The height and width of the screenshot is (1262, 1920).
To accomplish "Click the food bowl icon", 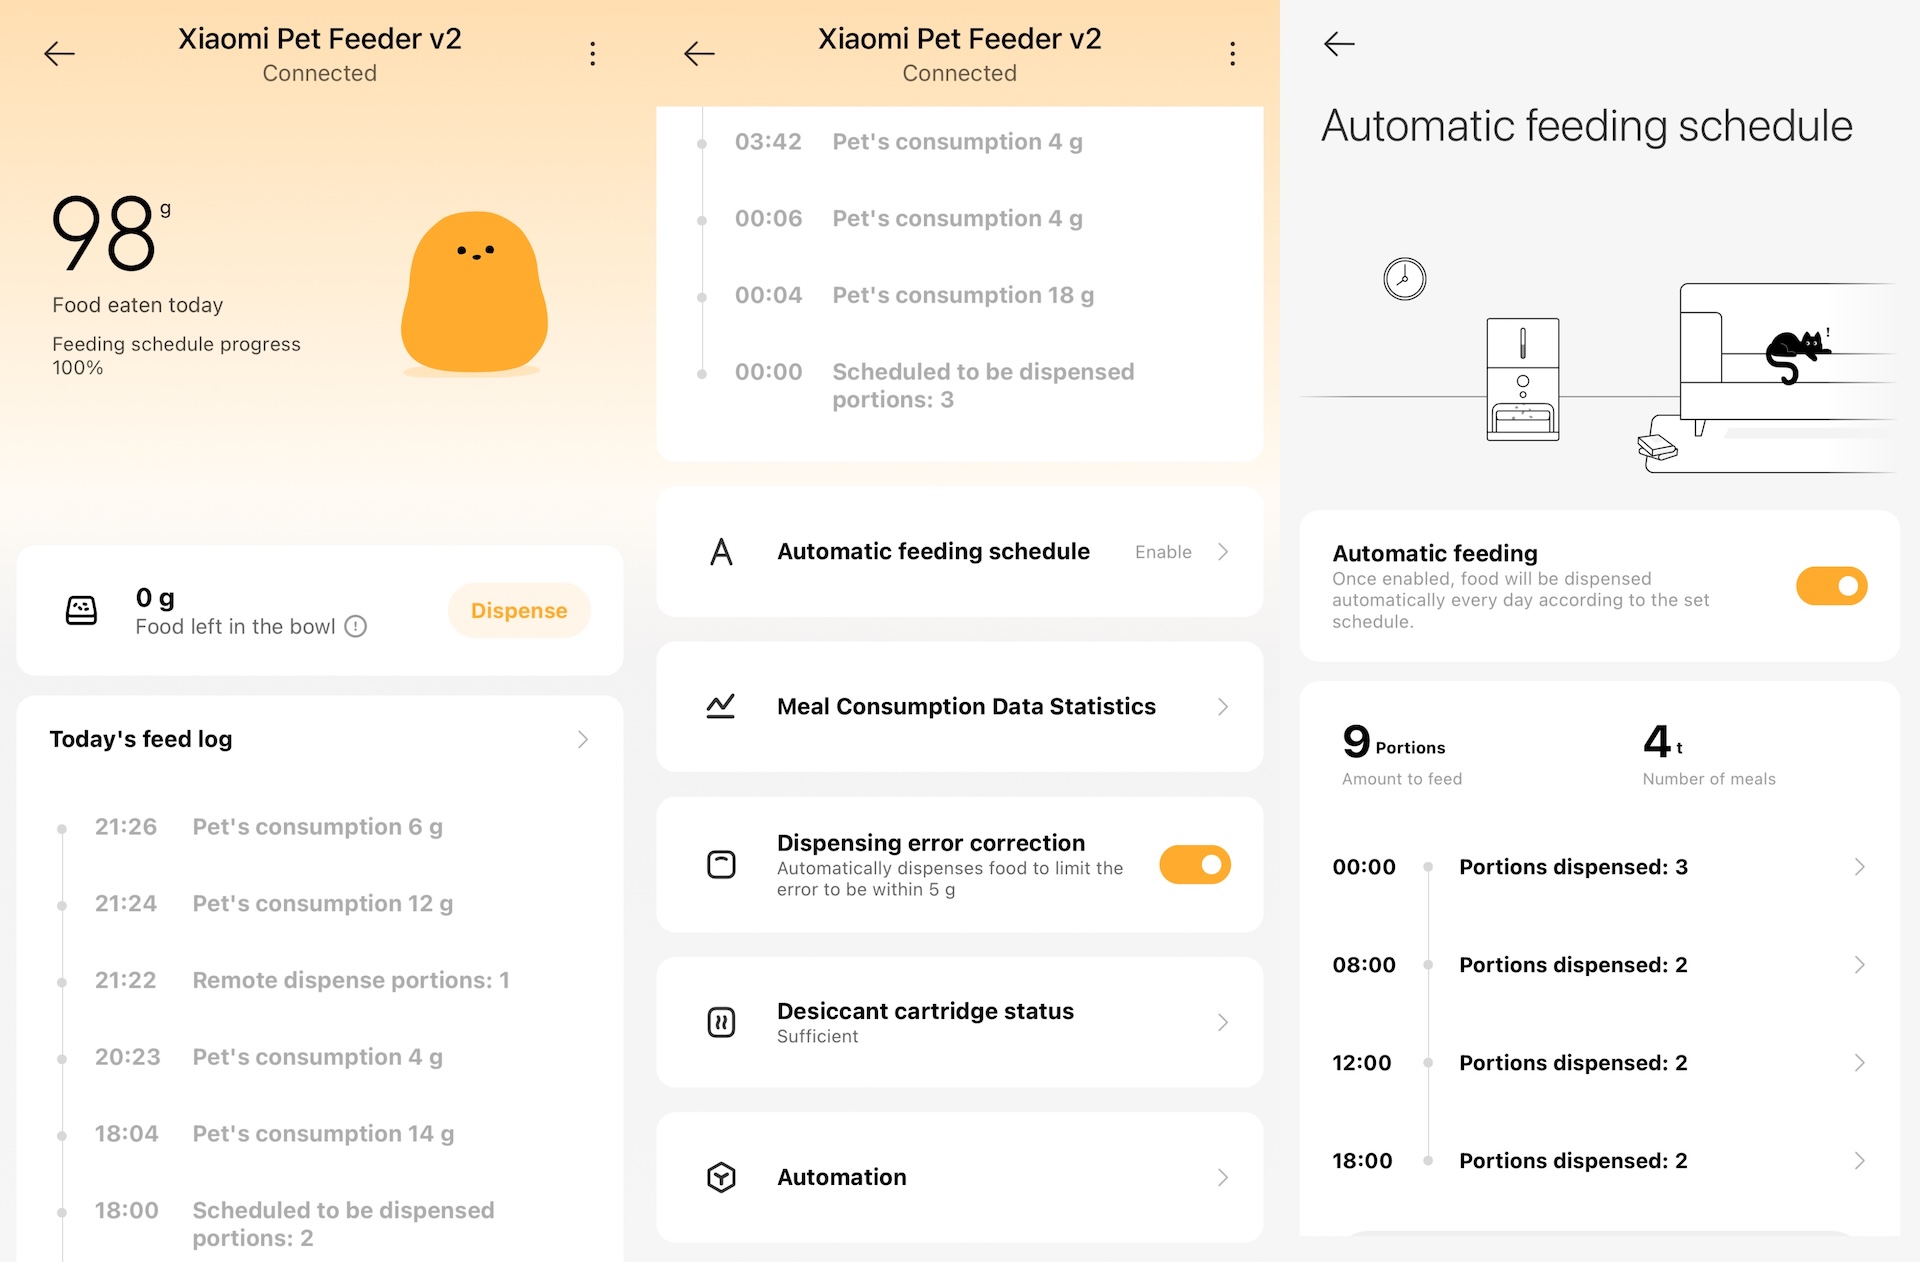I will (81, 610).
